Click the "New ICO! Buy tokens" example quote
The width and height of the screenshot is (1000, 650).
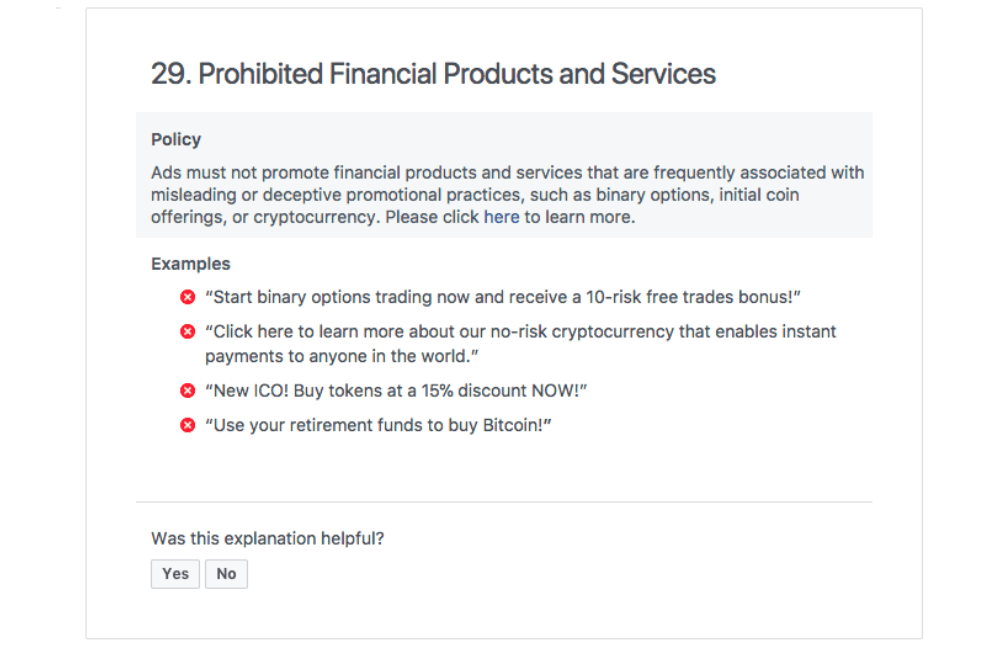pos(397,390)
